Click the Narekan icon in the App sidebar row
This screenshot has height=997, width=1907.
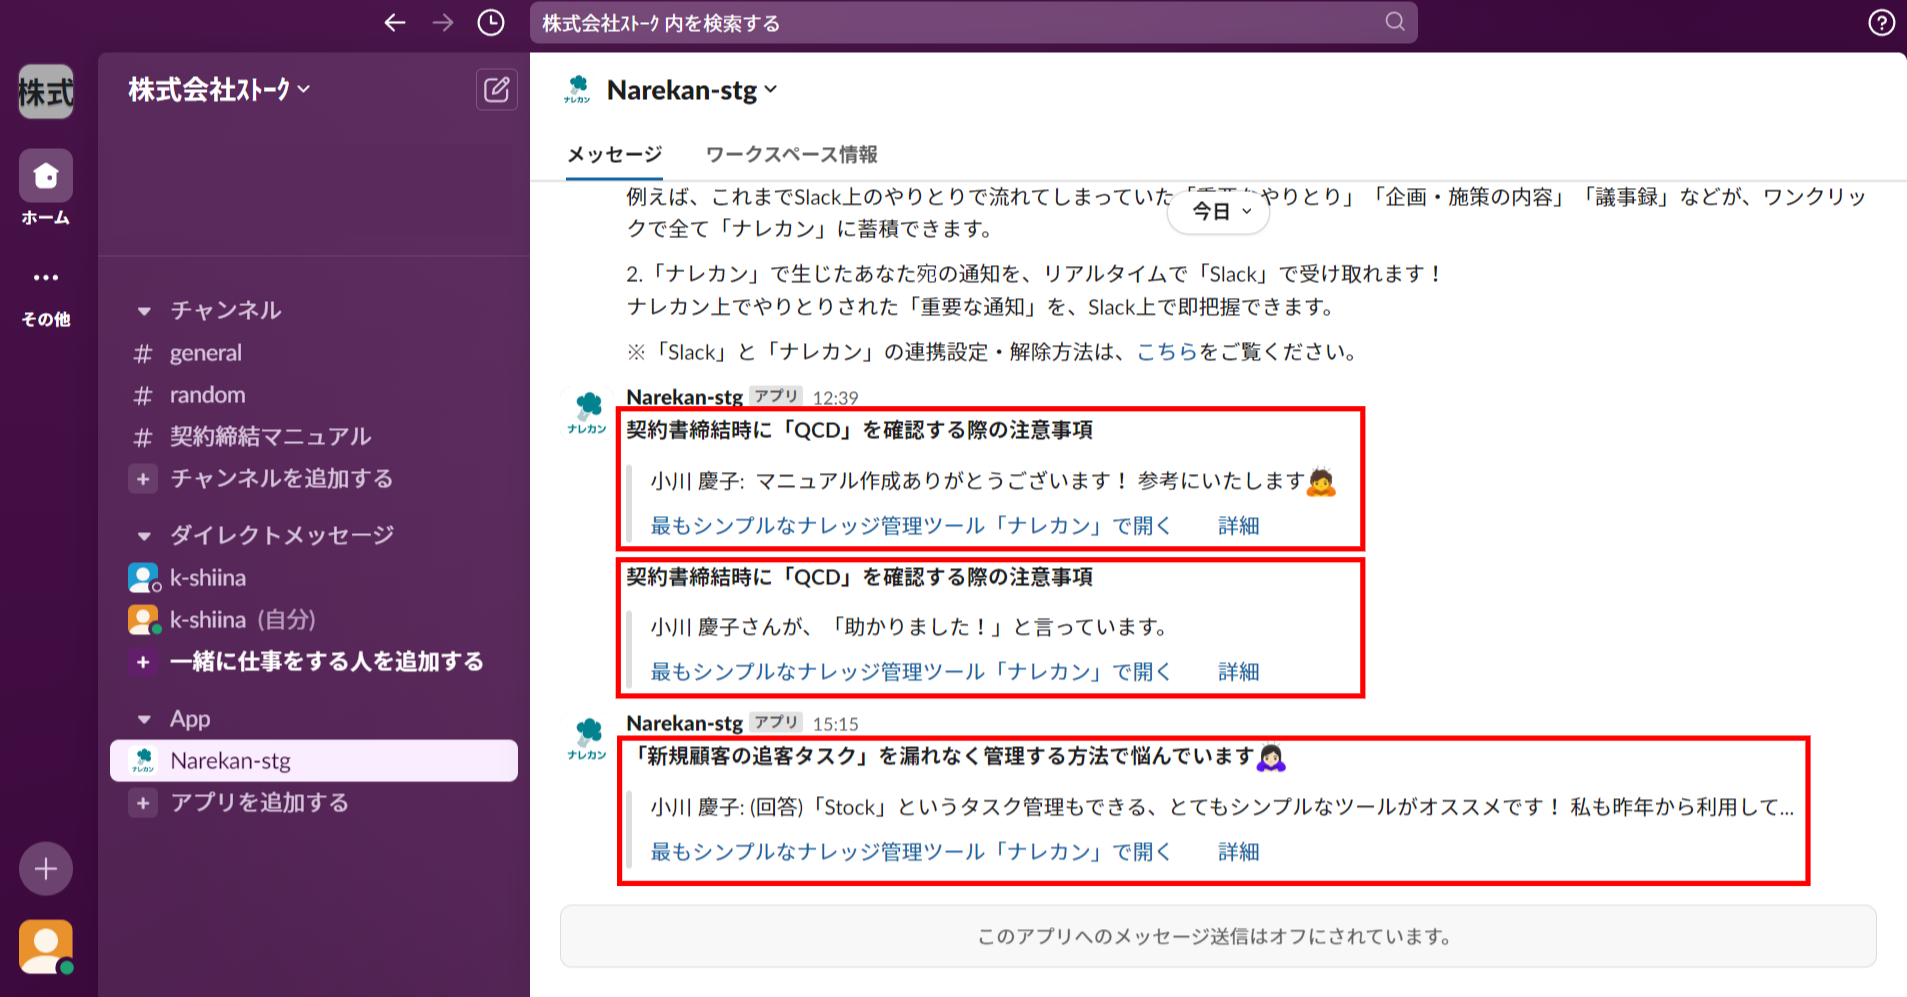pos(143,761)
